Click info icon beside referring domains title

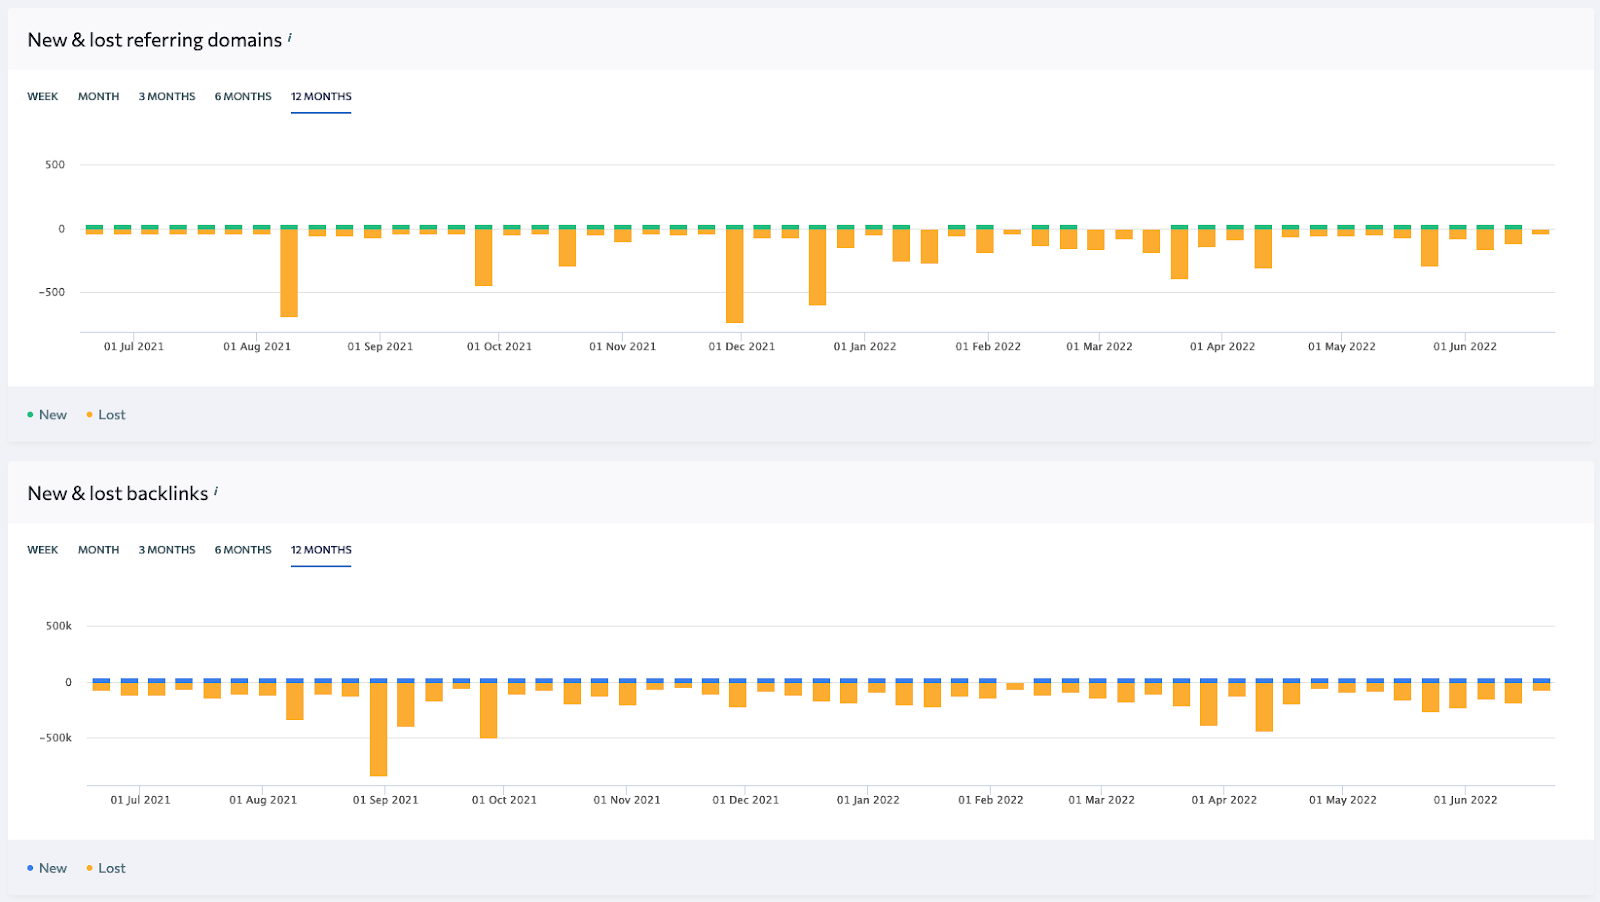point(290,38)
